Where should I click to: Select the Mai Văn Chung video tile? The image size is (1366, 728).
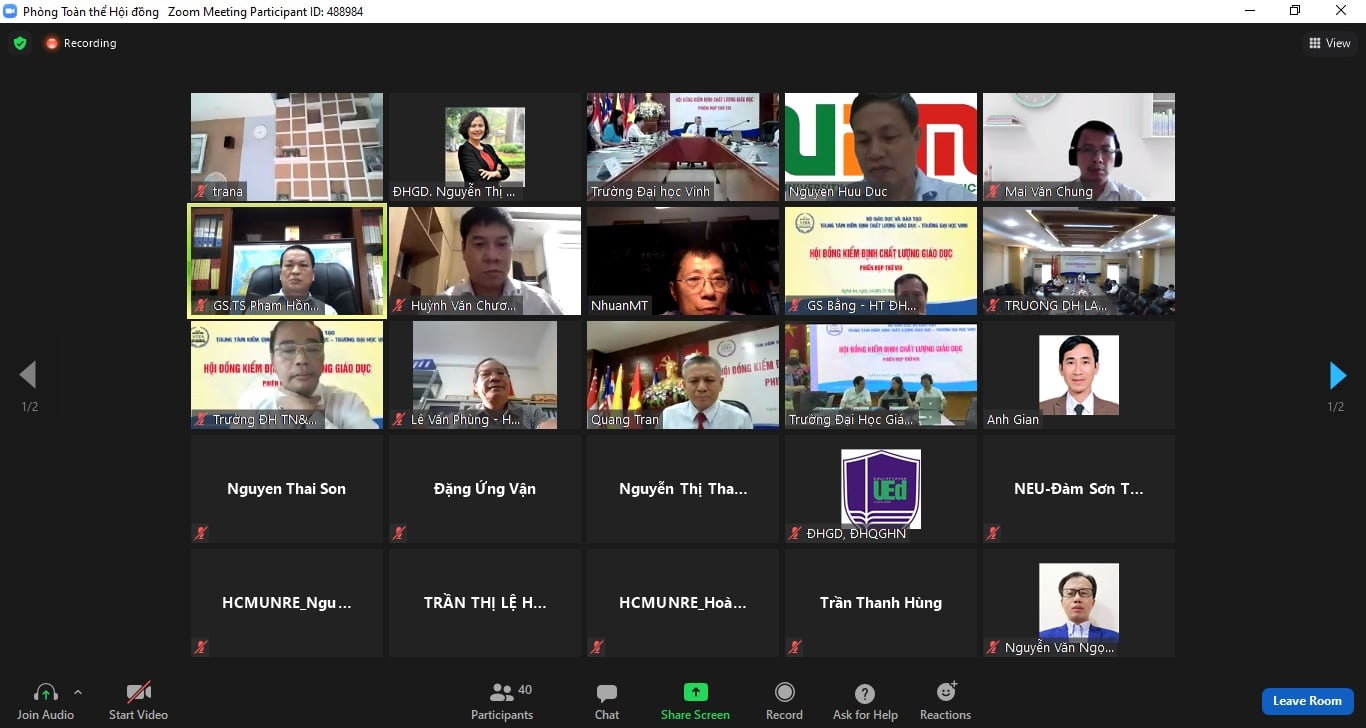(1078, 147)
